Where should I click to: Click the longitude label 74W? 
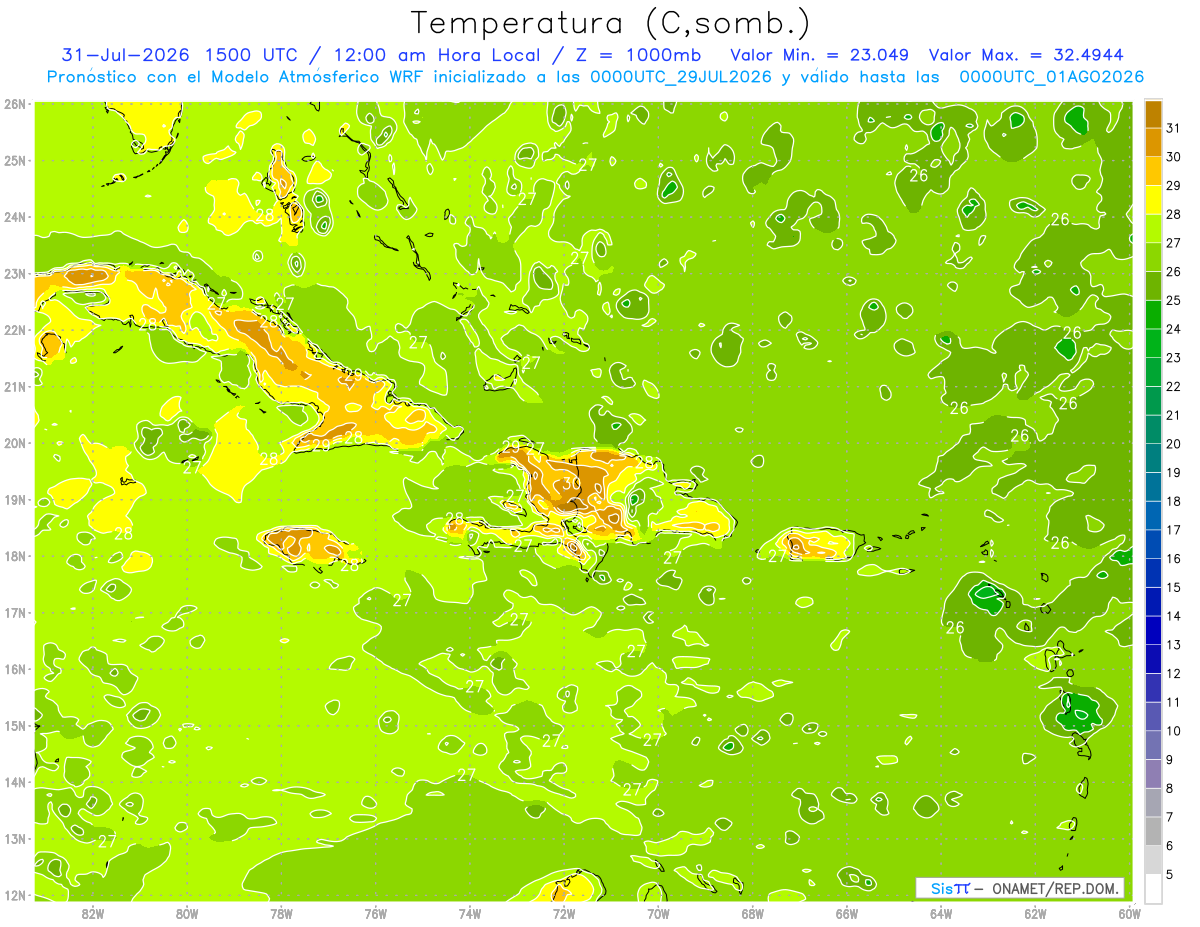pos(470,913)
